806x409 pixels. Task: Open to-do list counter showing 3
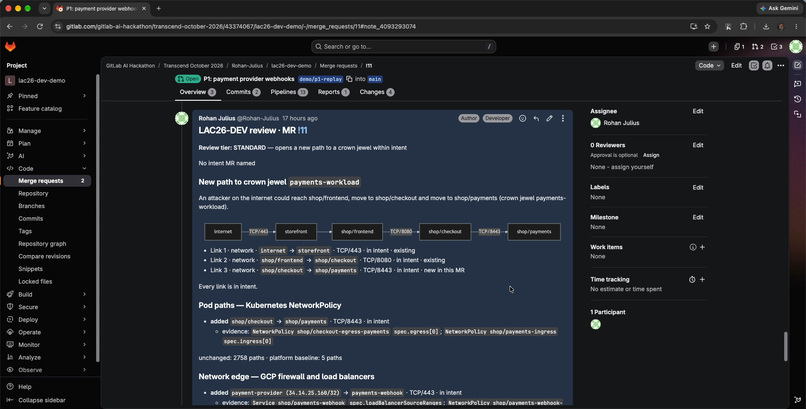coord(776,47)
